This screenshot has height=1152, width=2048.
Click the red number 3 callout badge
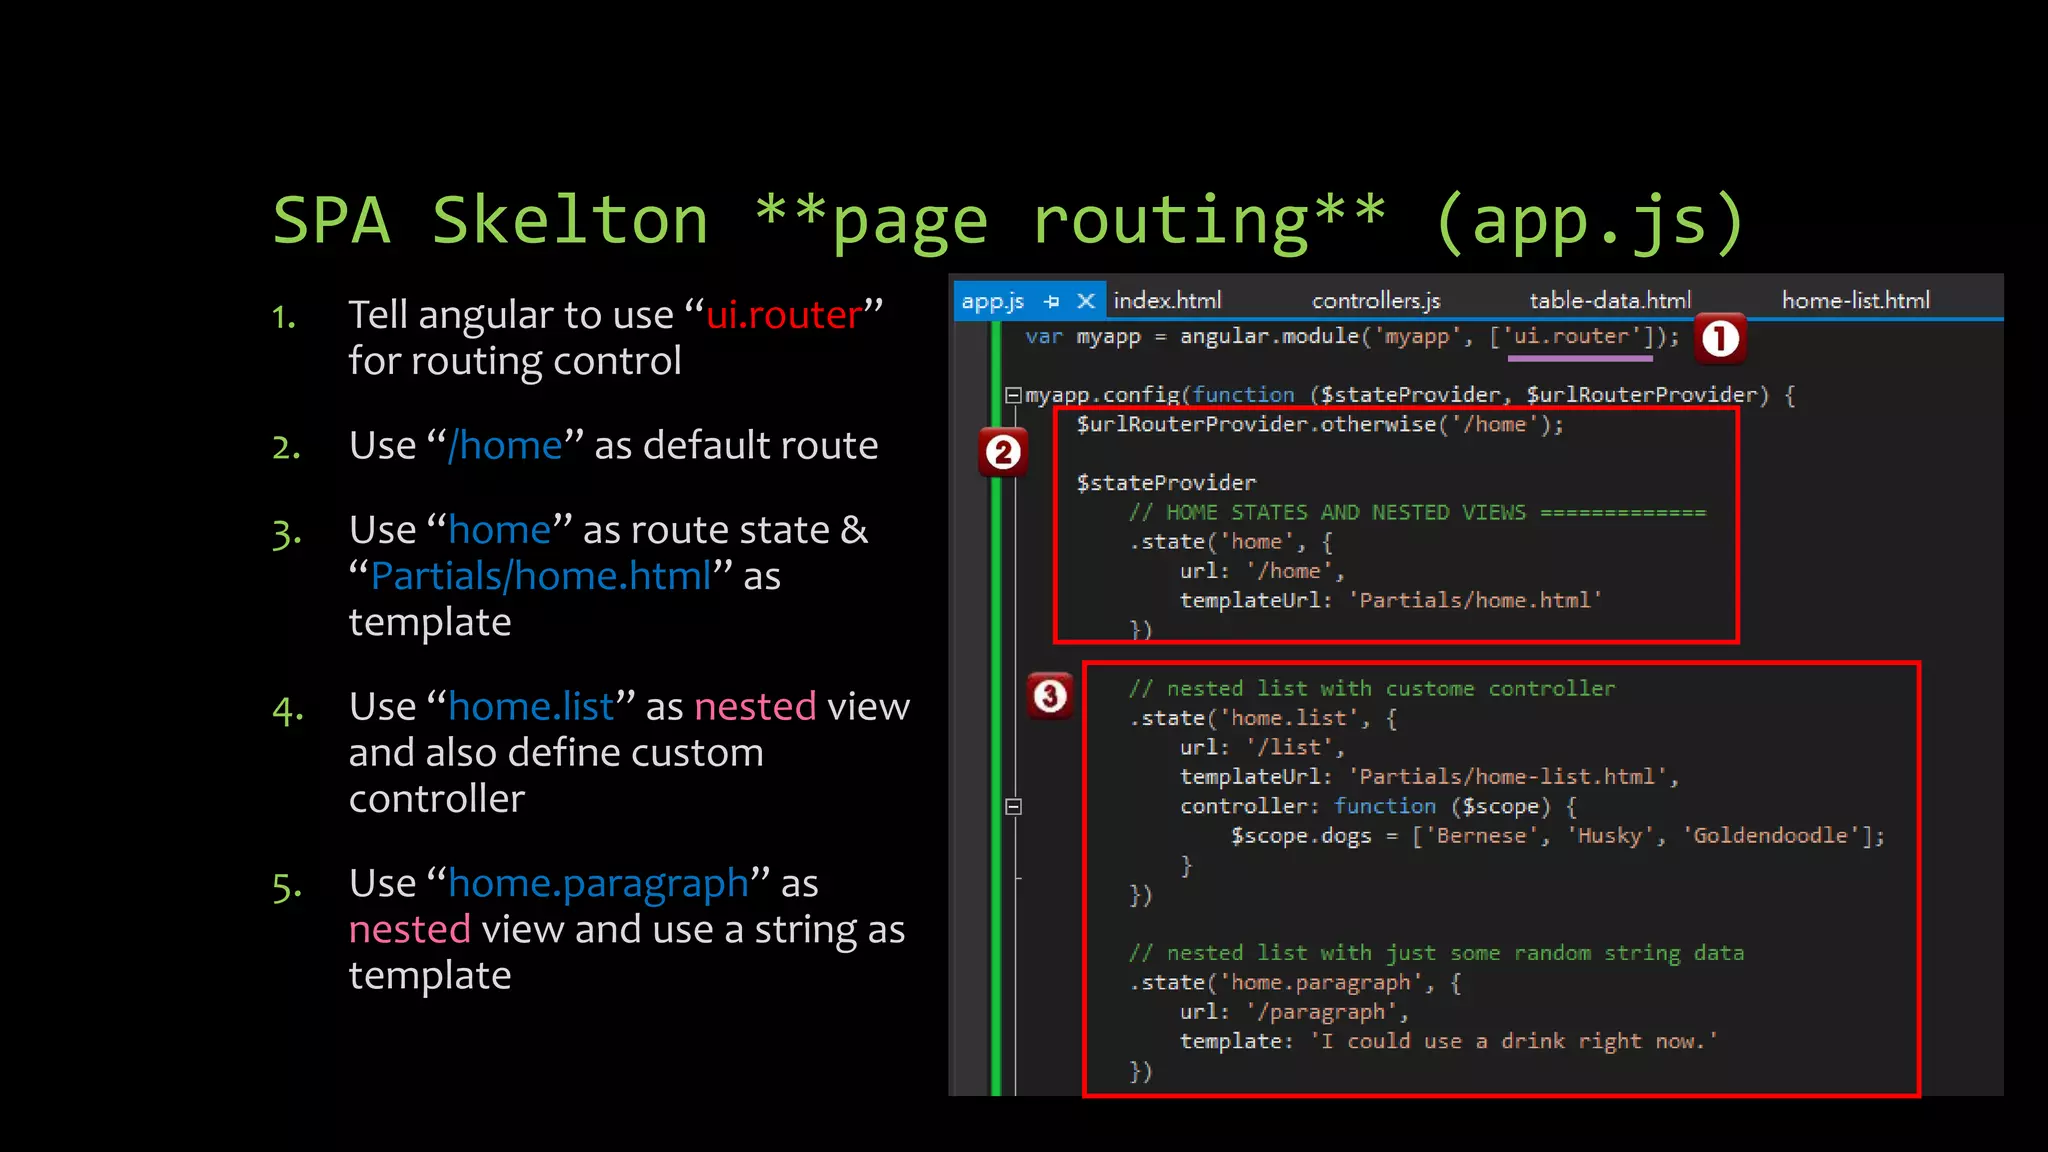pyautogui.click(x=1050, y=696)
